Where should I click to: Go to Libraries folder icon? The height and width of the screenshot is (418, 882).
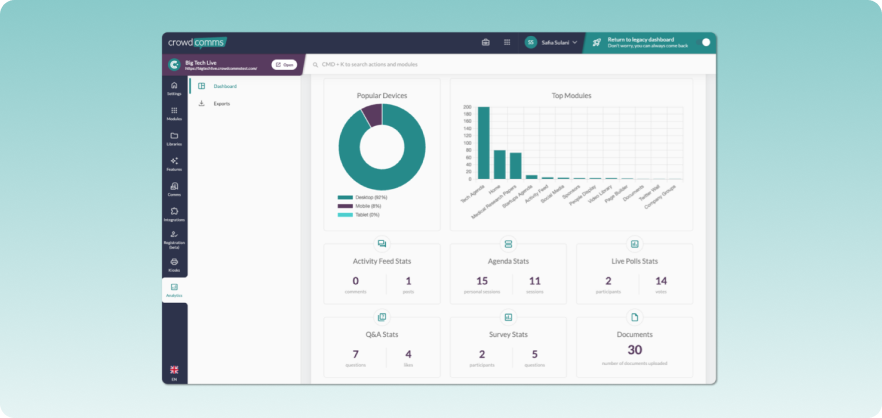174,138
